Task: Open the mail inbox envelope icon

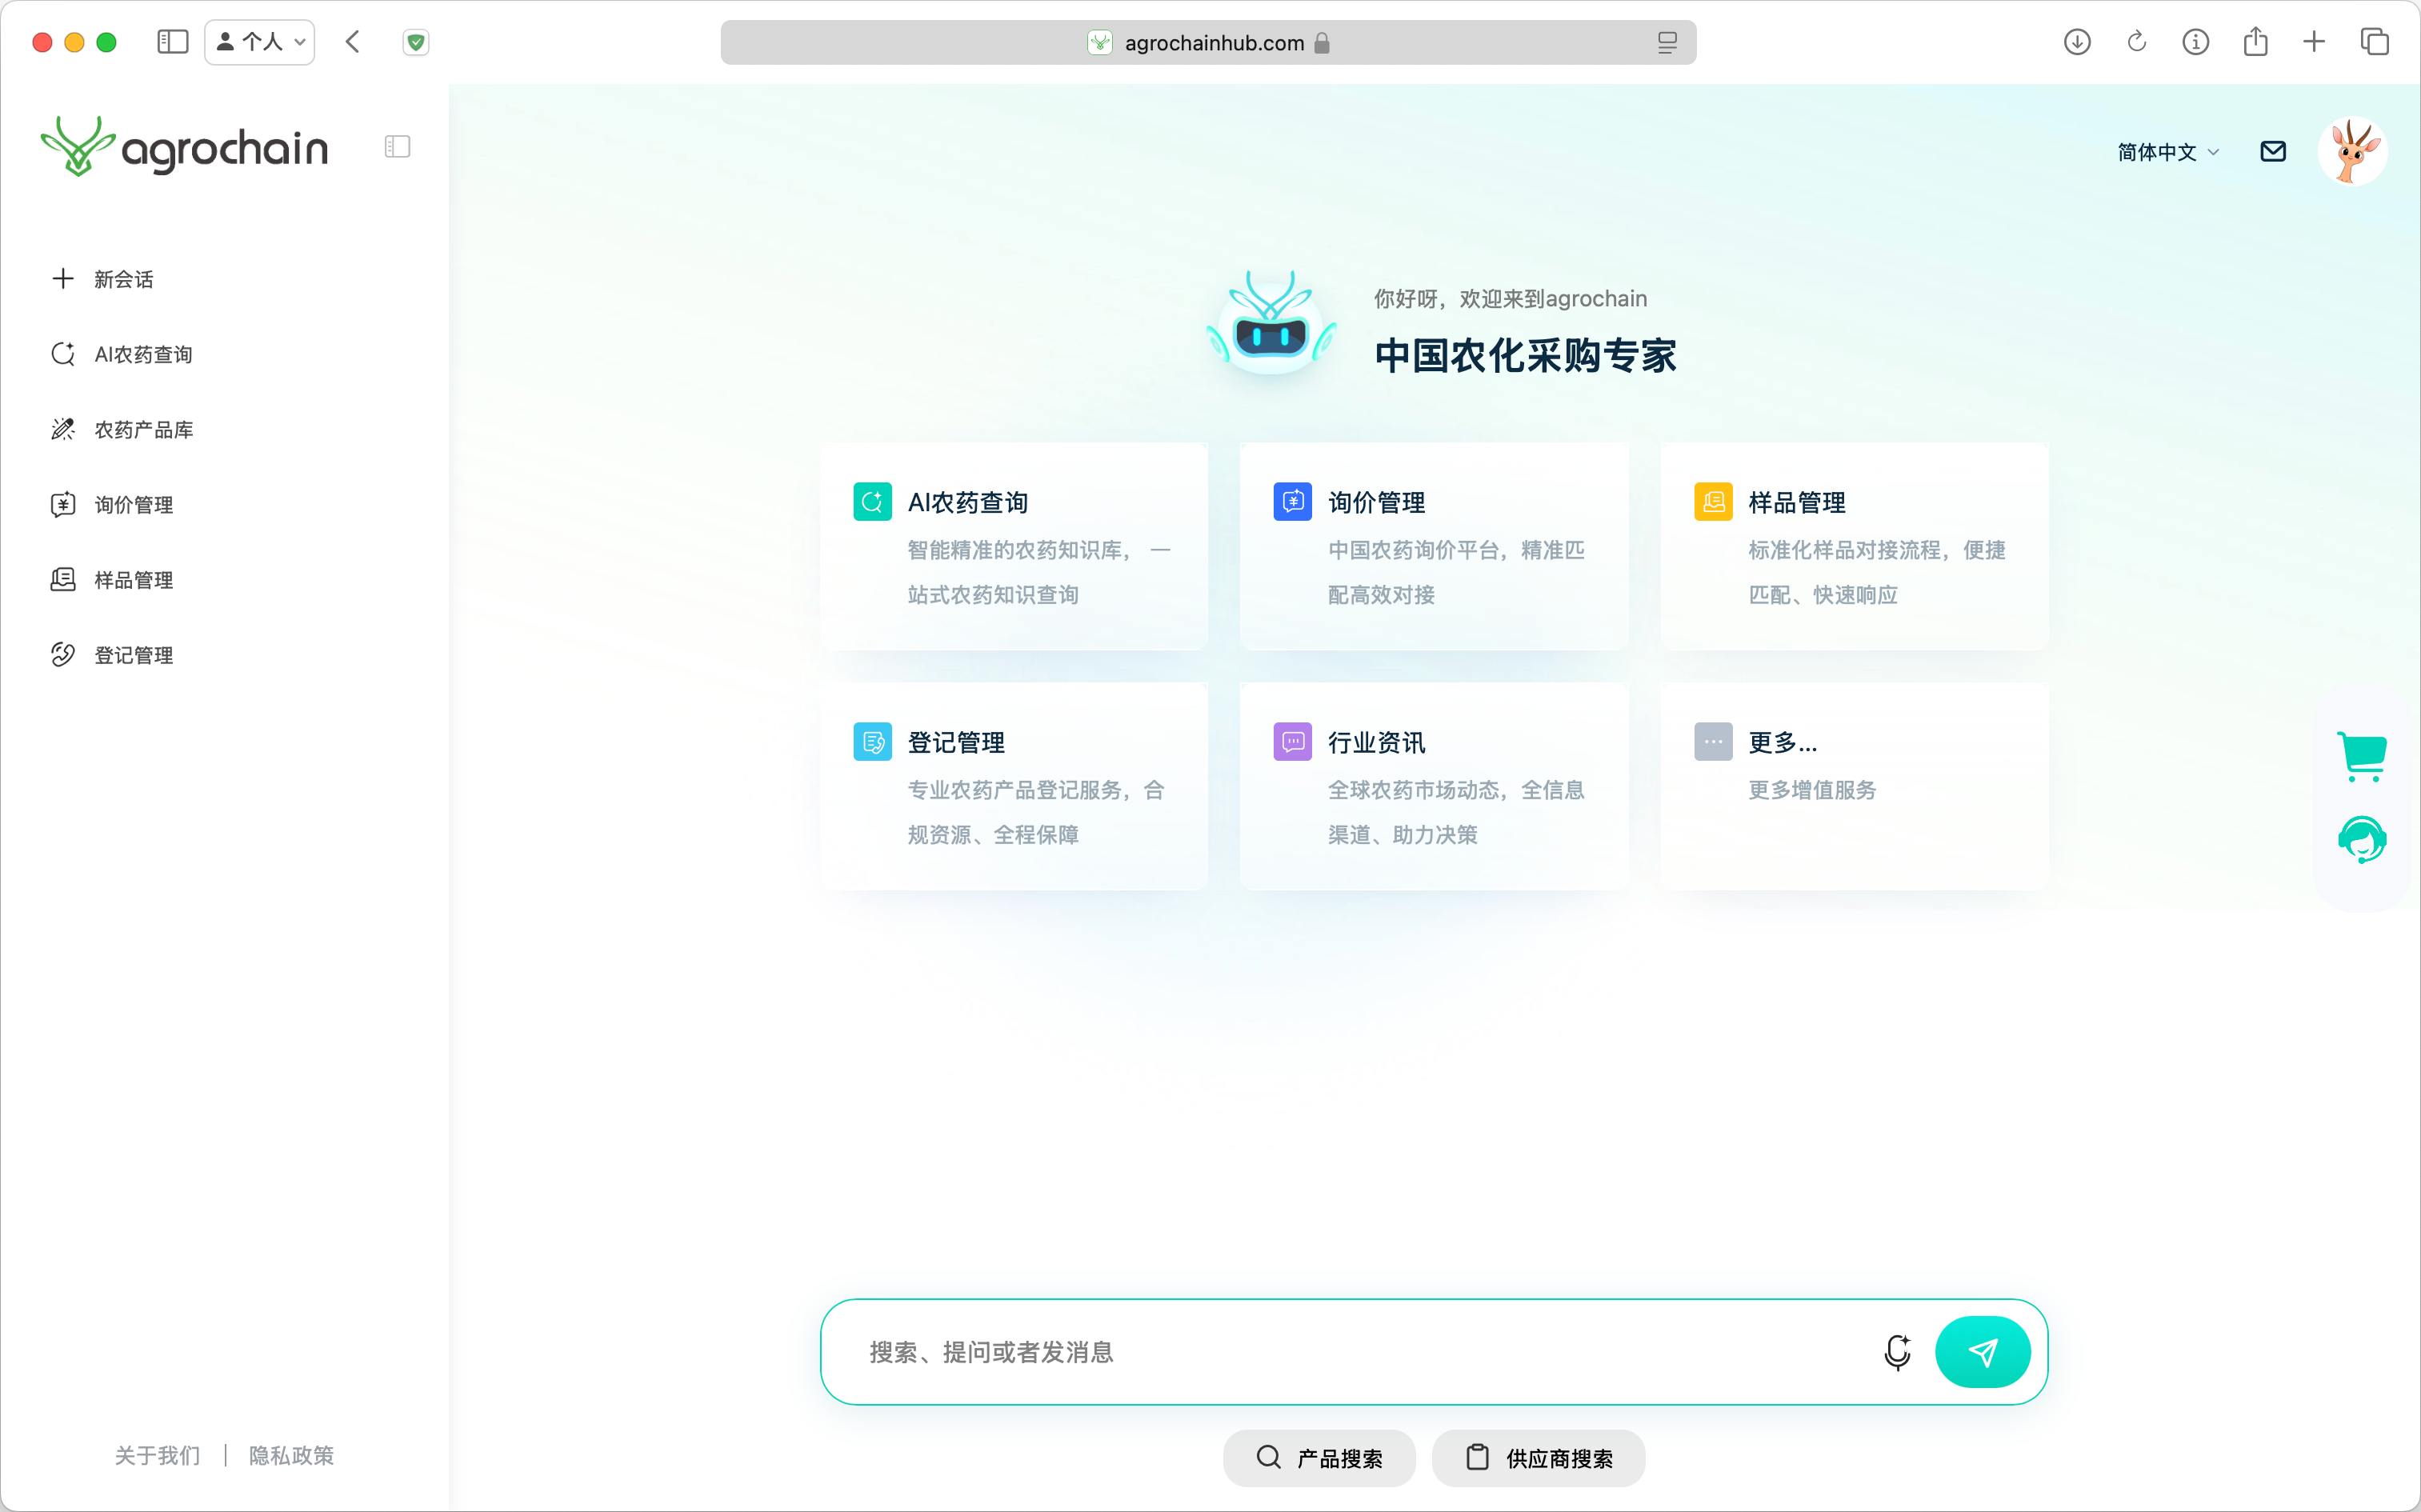Action: 2272,151
